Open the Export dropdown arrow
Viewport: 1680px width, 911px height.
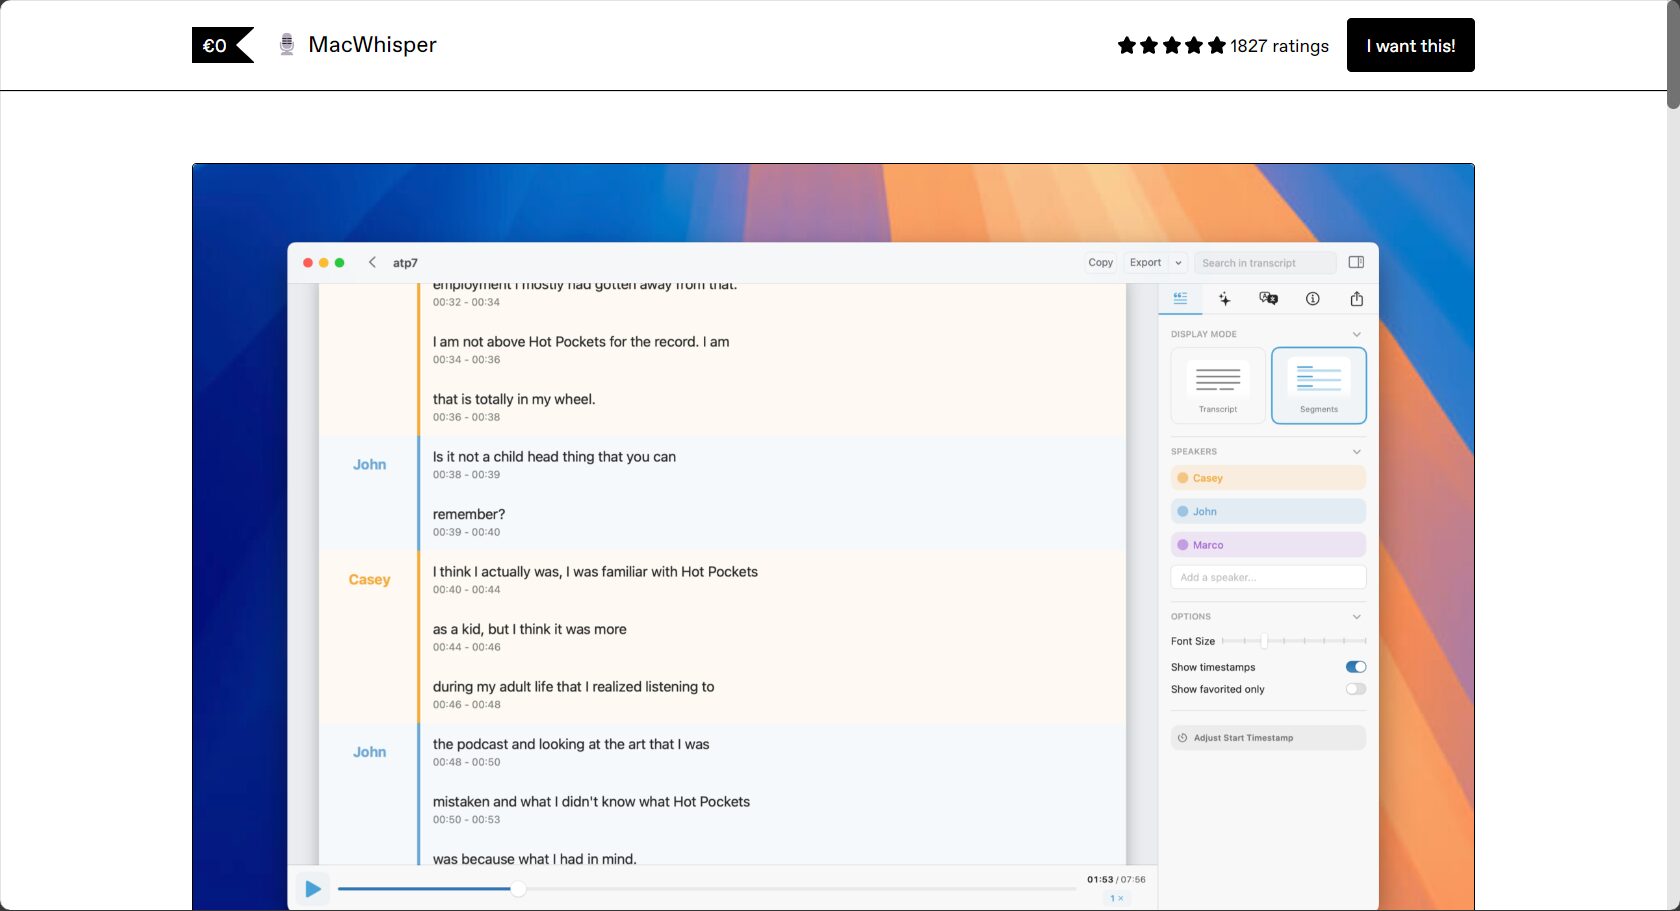point(1178,263)
